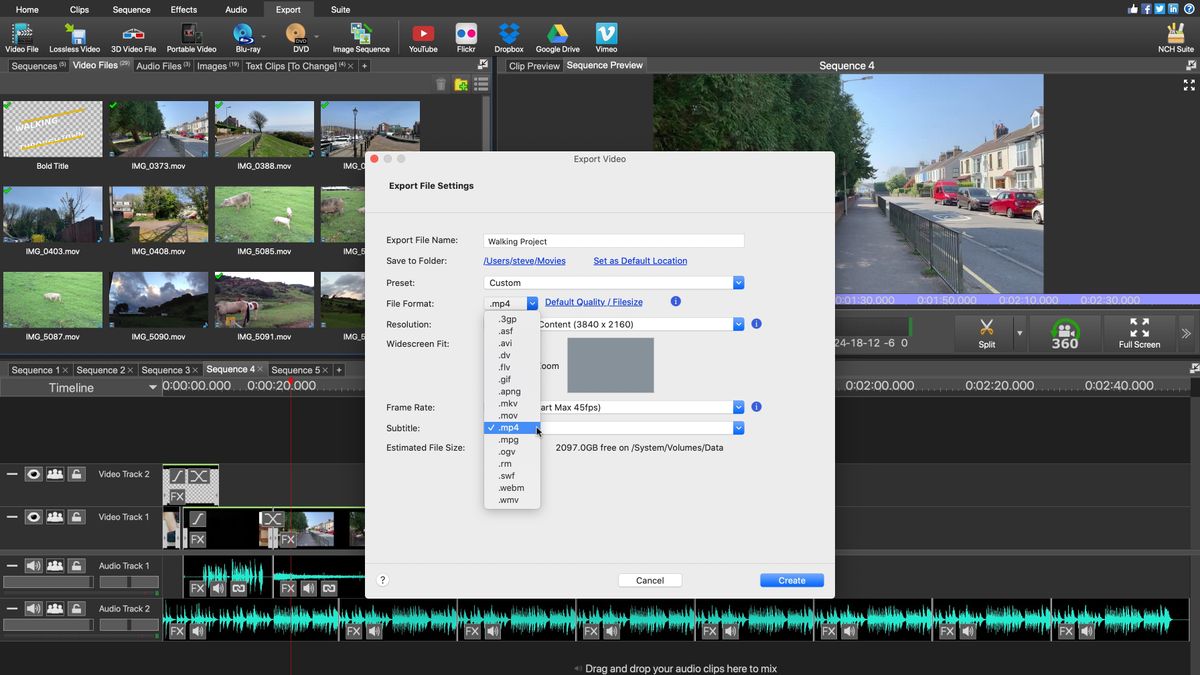Hide Video Track 2 with eye toggle
This screenshot has width=1200, height=675.
point(32,474)
